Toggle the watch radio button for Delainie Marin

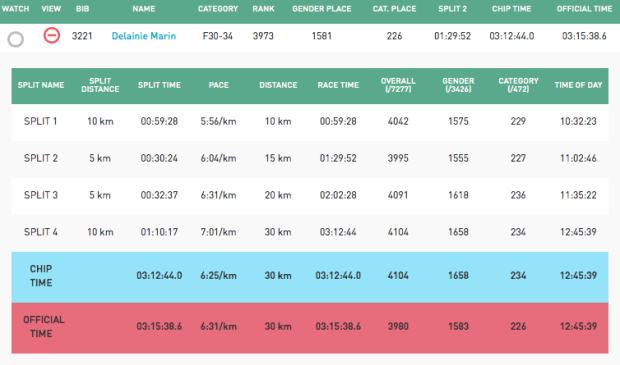16,39
